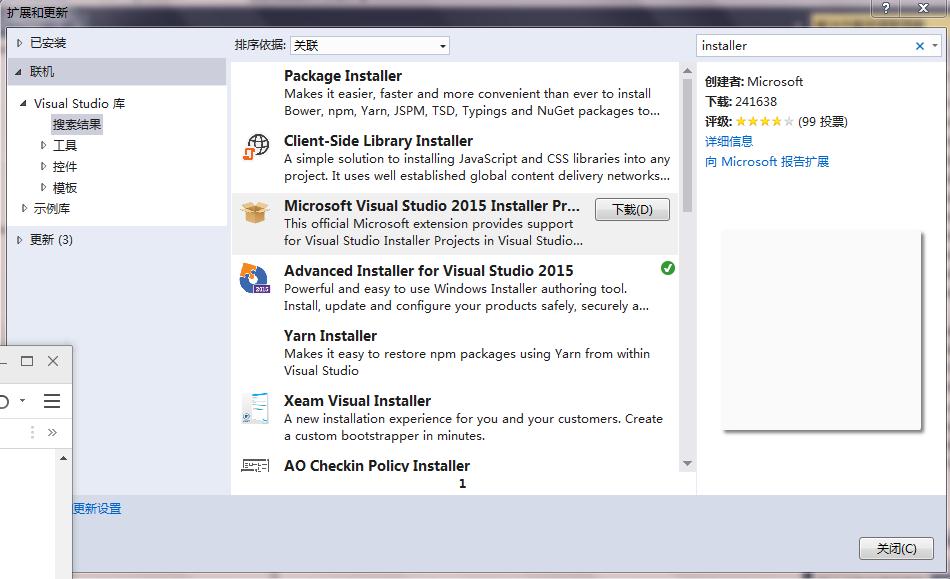950x579 pixels.
Task: Select the Visual Studio 库 item
Action: (x=79, y=104)
